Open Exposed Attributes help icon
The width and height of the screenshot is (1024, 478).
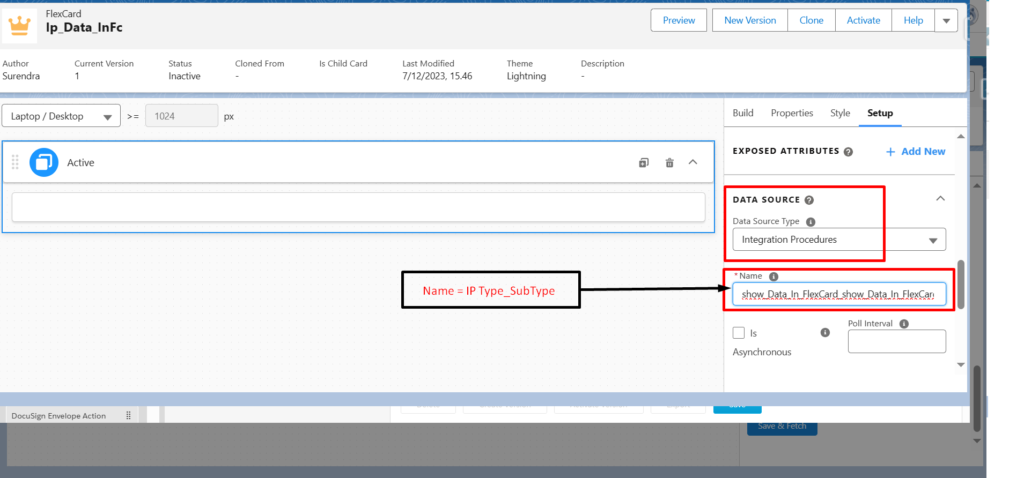pyautogui.click(x=848, y=151)
